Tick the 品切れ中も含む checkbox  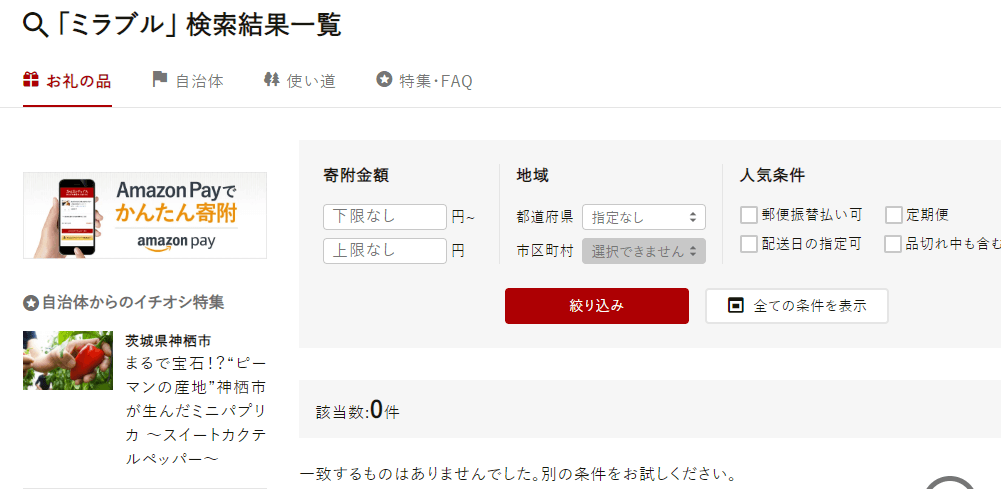tap(893, 244)
